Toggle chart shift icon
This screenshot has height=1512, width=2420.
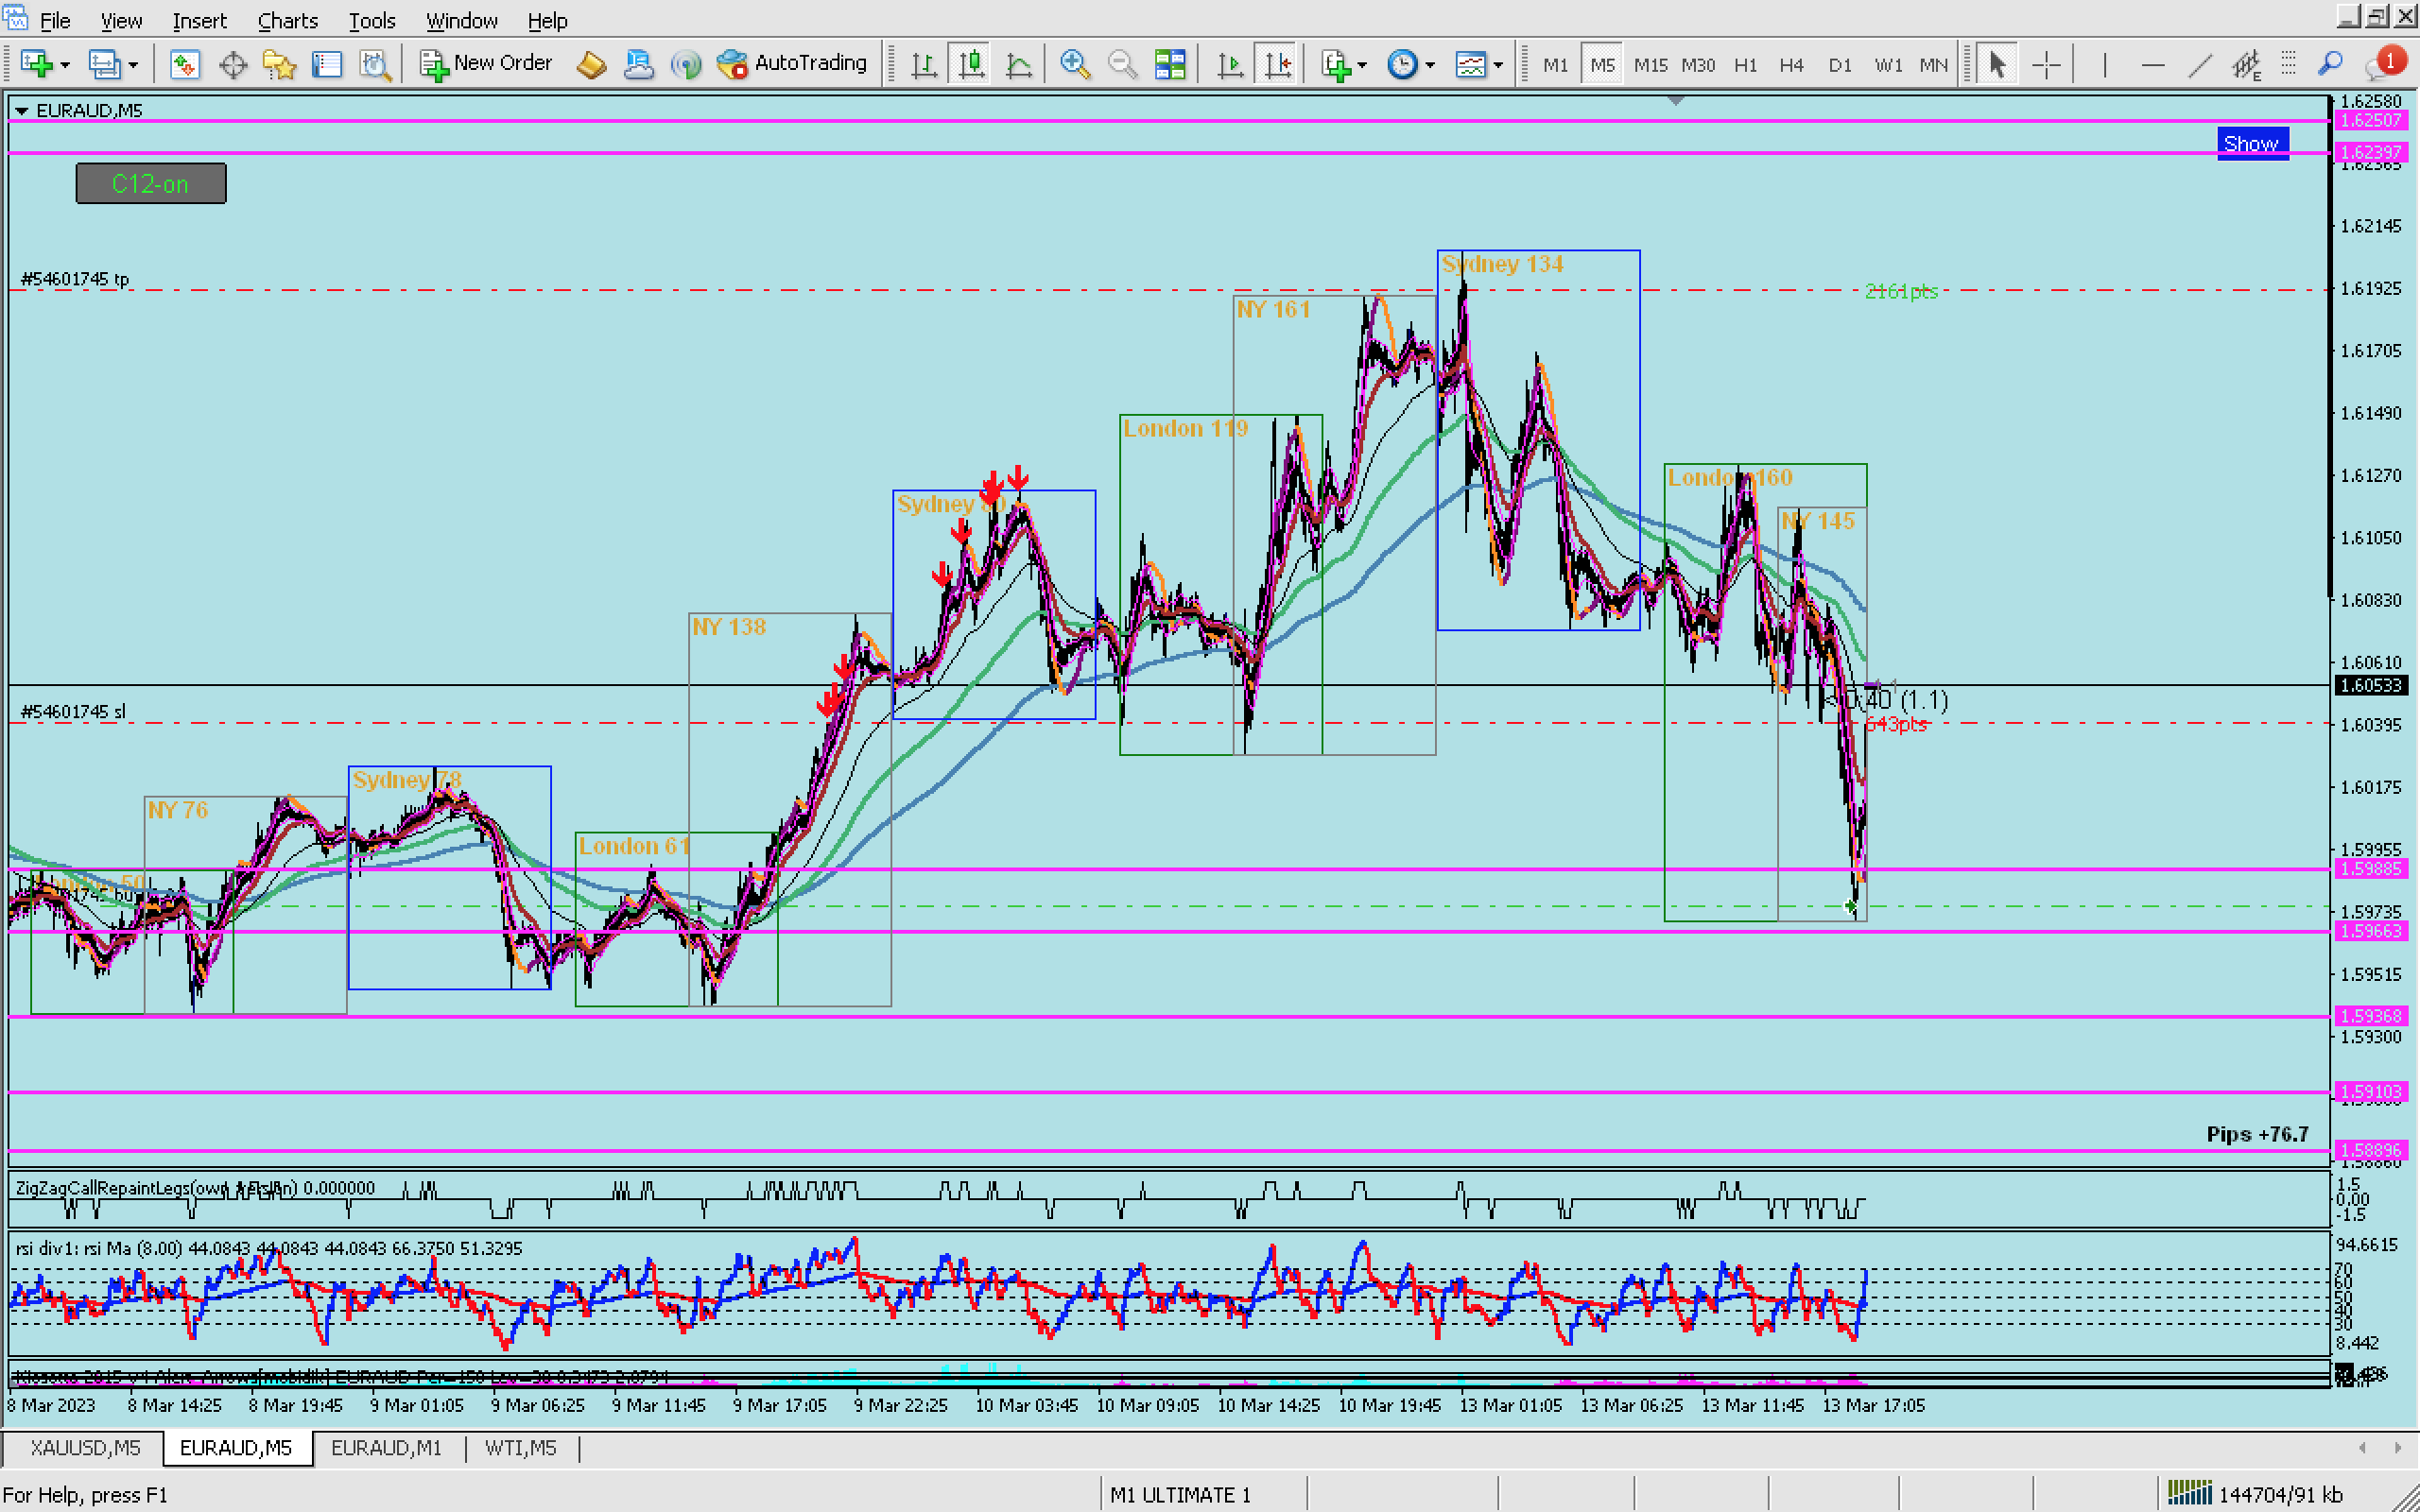[1278, 65]
